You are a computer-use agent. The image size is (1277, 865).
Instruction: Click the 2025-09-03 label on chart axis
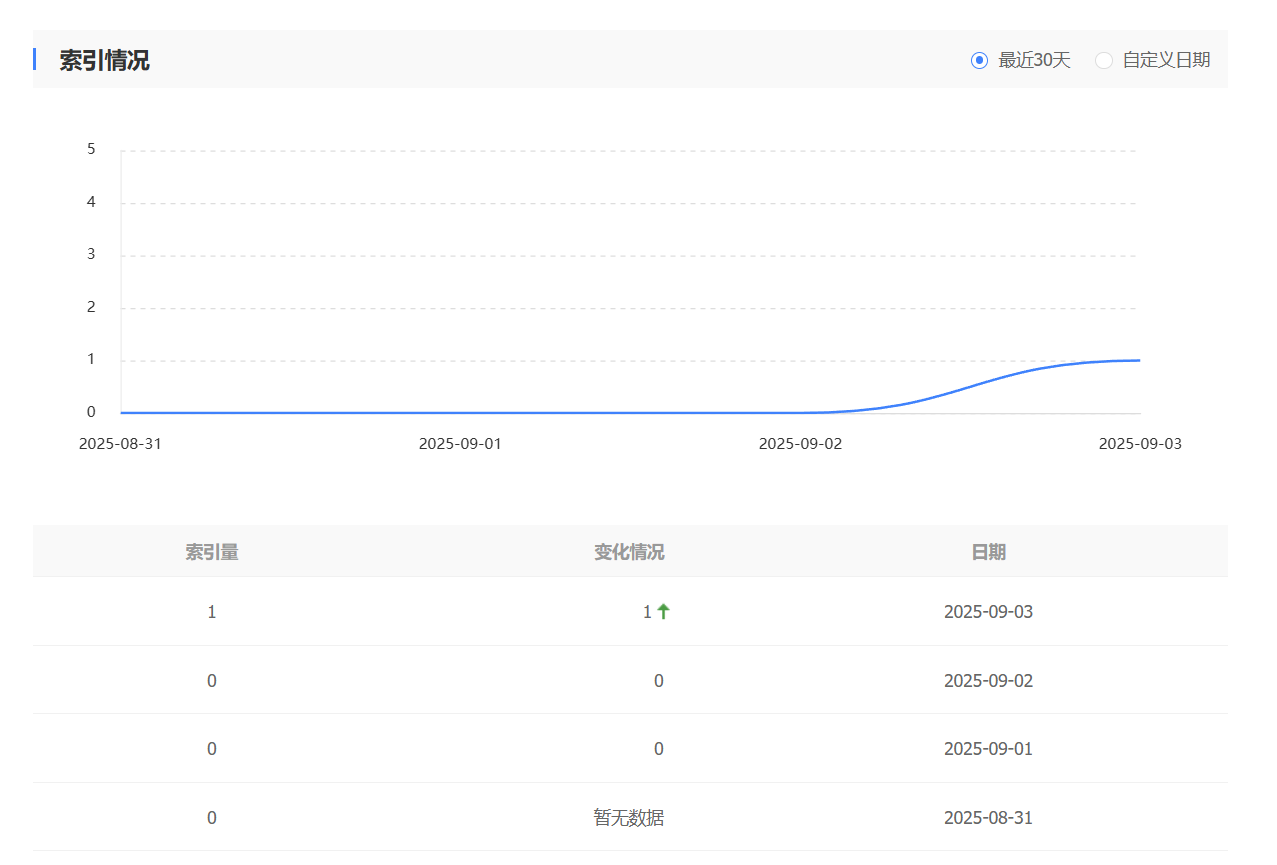[1140, 444]
